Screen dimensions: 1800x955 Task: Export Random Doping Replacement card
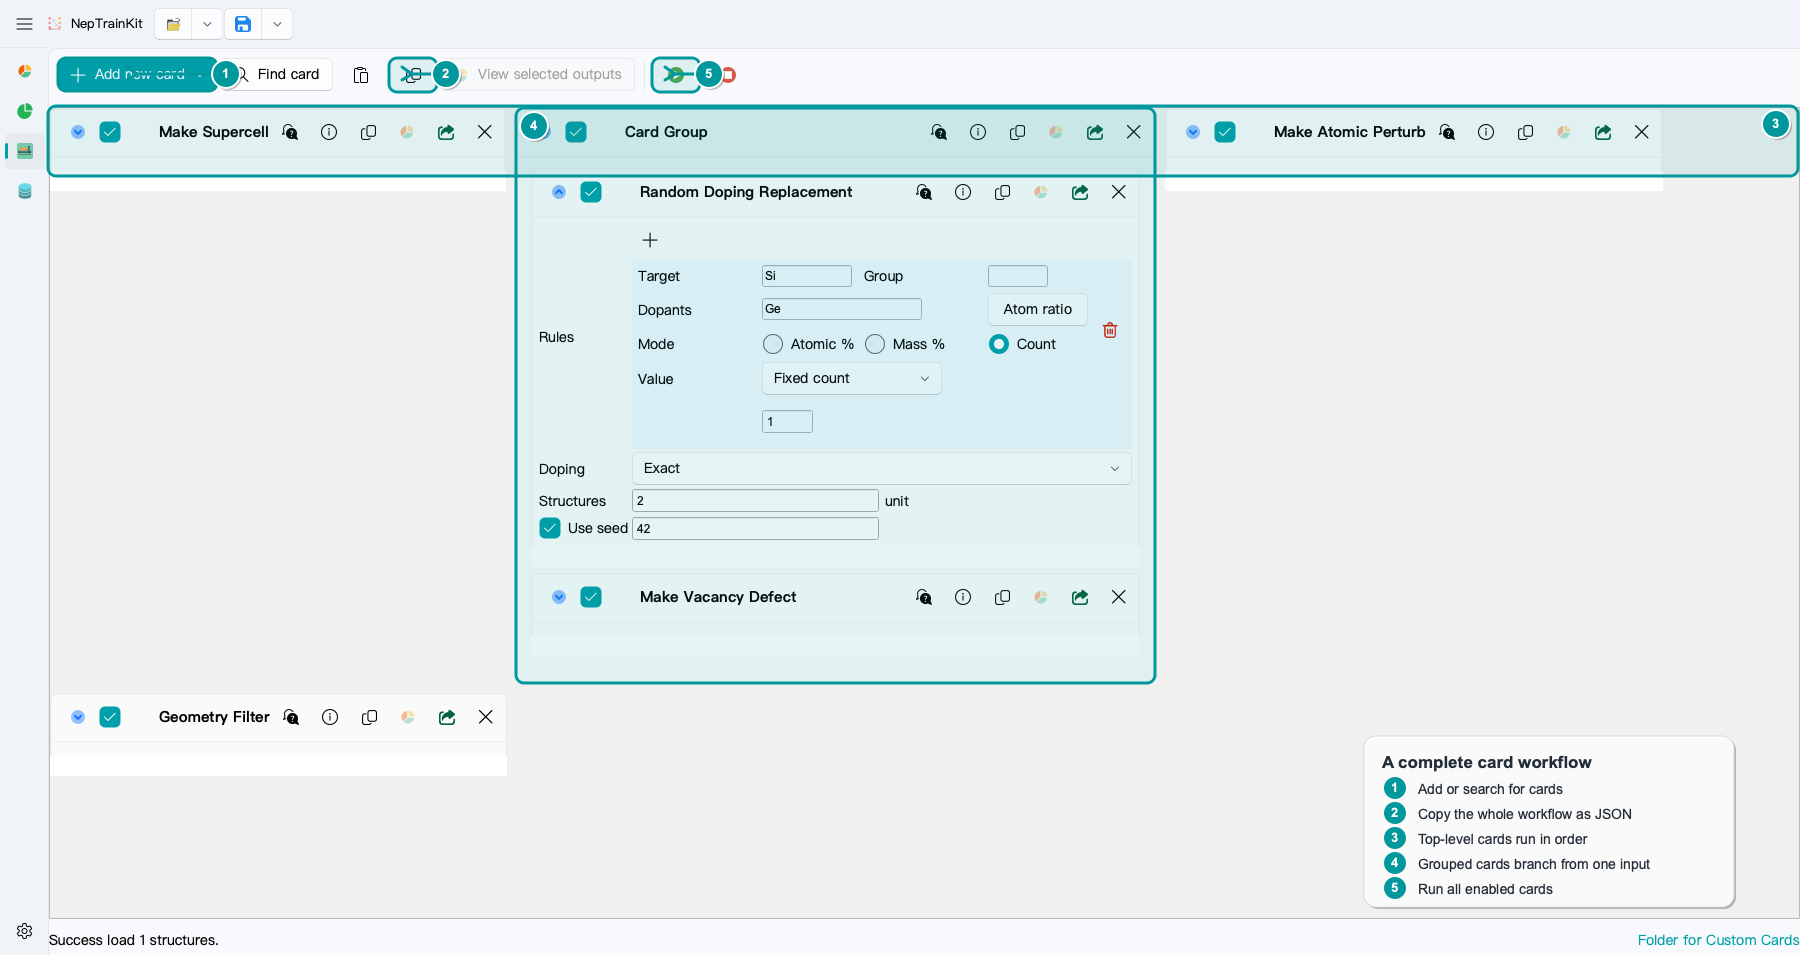click(x=1080, y=192)
